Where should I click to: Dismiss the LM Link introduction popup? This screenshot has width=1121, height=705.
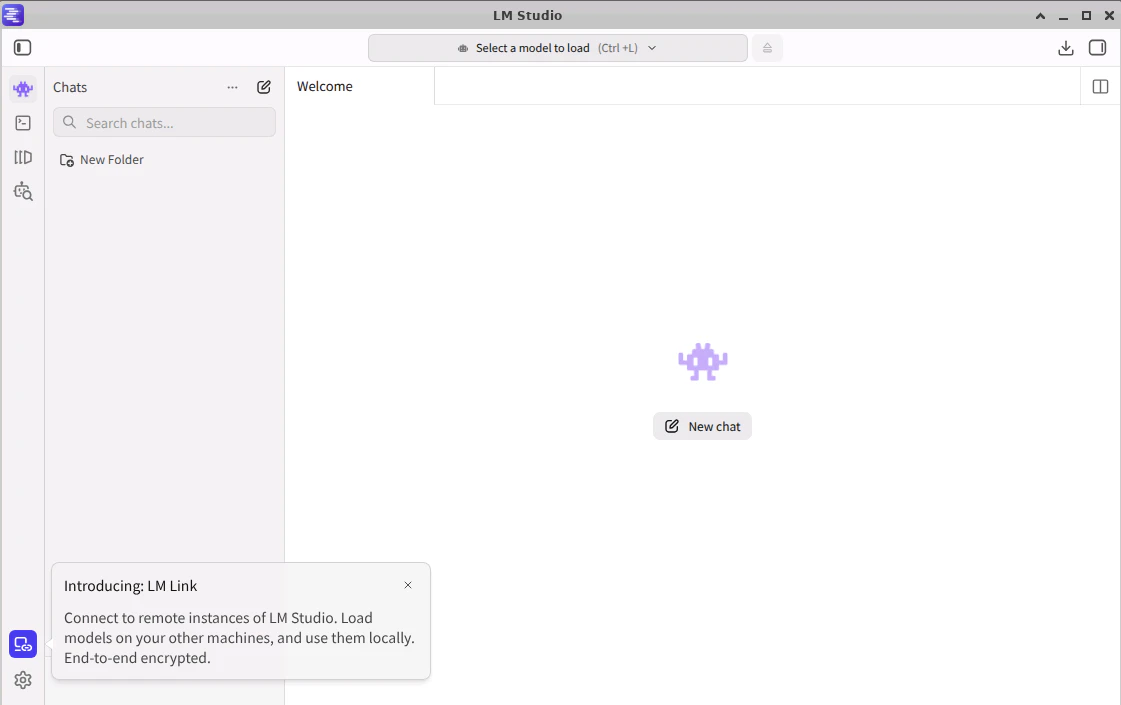tap(408, 585)
